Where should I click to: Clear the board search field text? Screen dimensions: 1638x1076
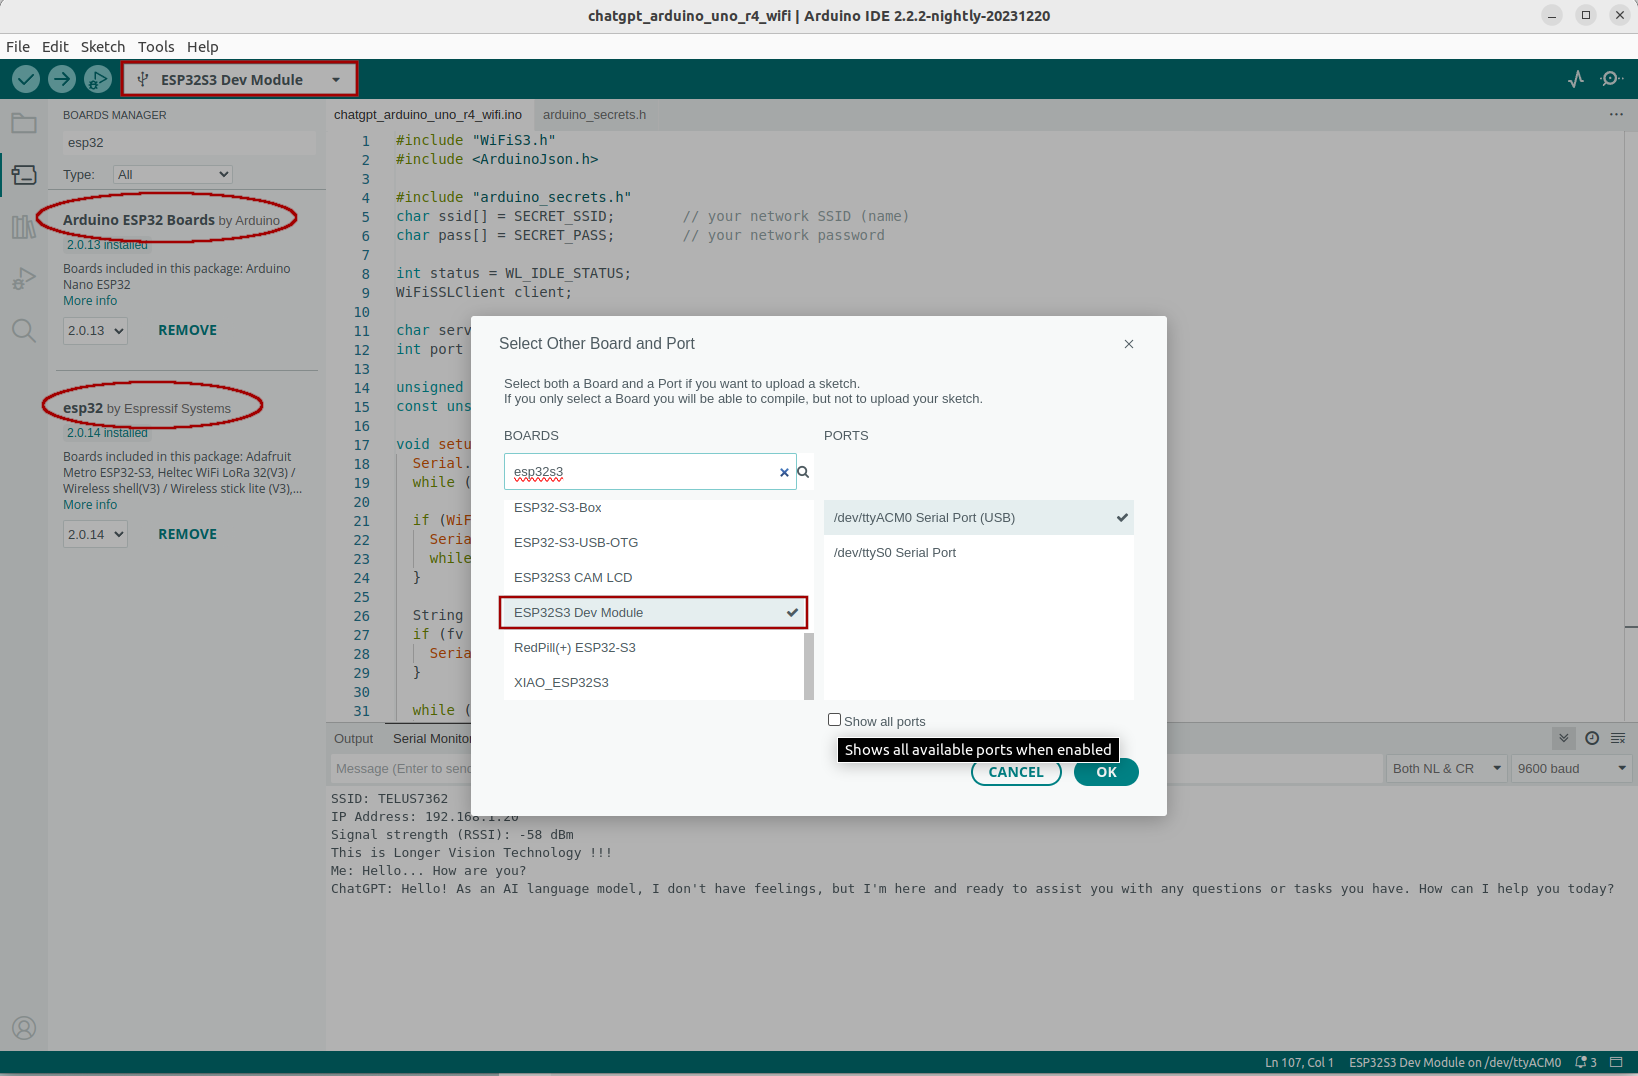tap(784, 472)
